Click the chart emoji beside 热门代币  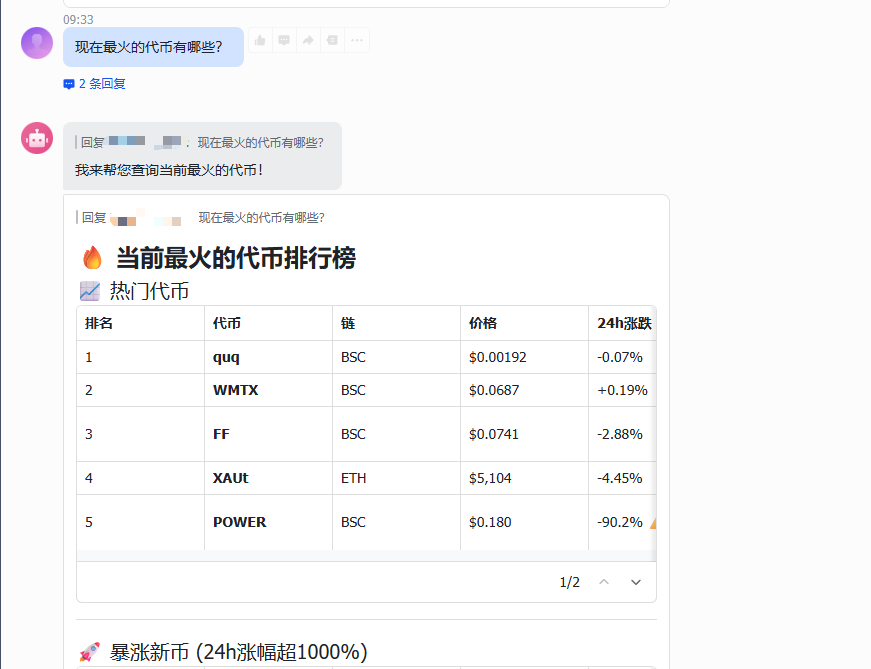pyautogui.click(x=88, y=291)
